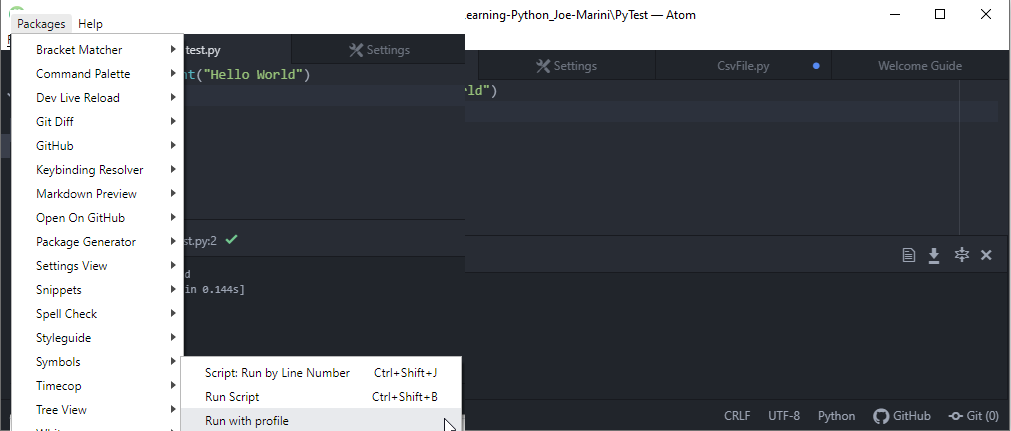Select the Tree View menu entry
This screenshot has height=431, width=1011.
tap(97, 410)
